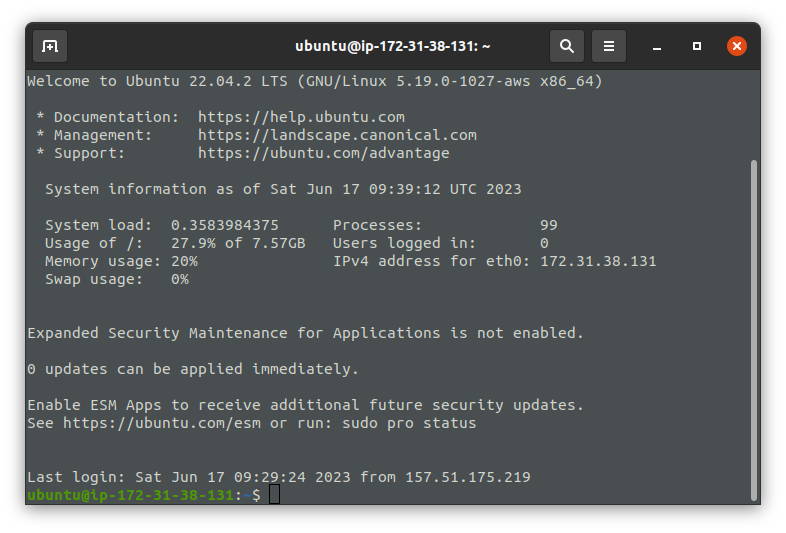Click the terminal cursor at the prompt
This screenshot has width=786, height=533.
coord(274,495)
